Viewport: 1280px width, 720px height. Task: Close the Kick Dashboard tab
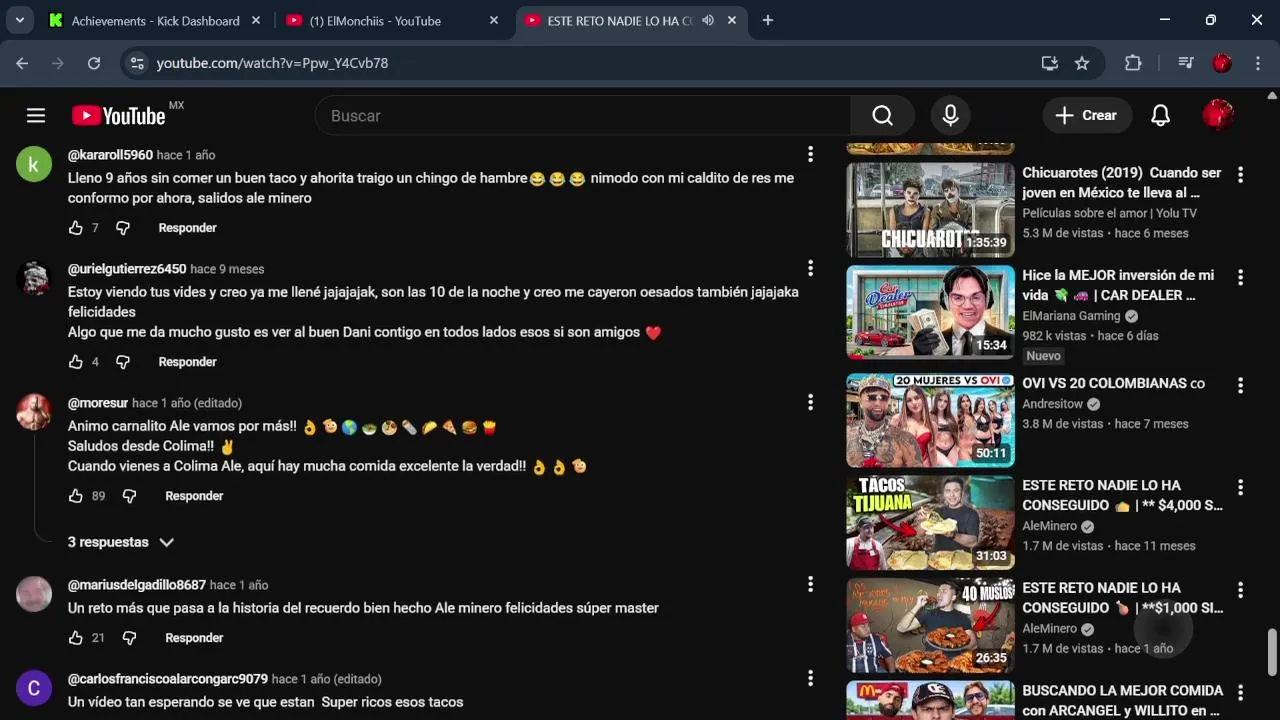pos(256,20)
